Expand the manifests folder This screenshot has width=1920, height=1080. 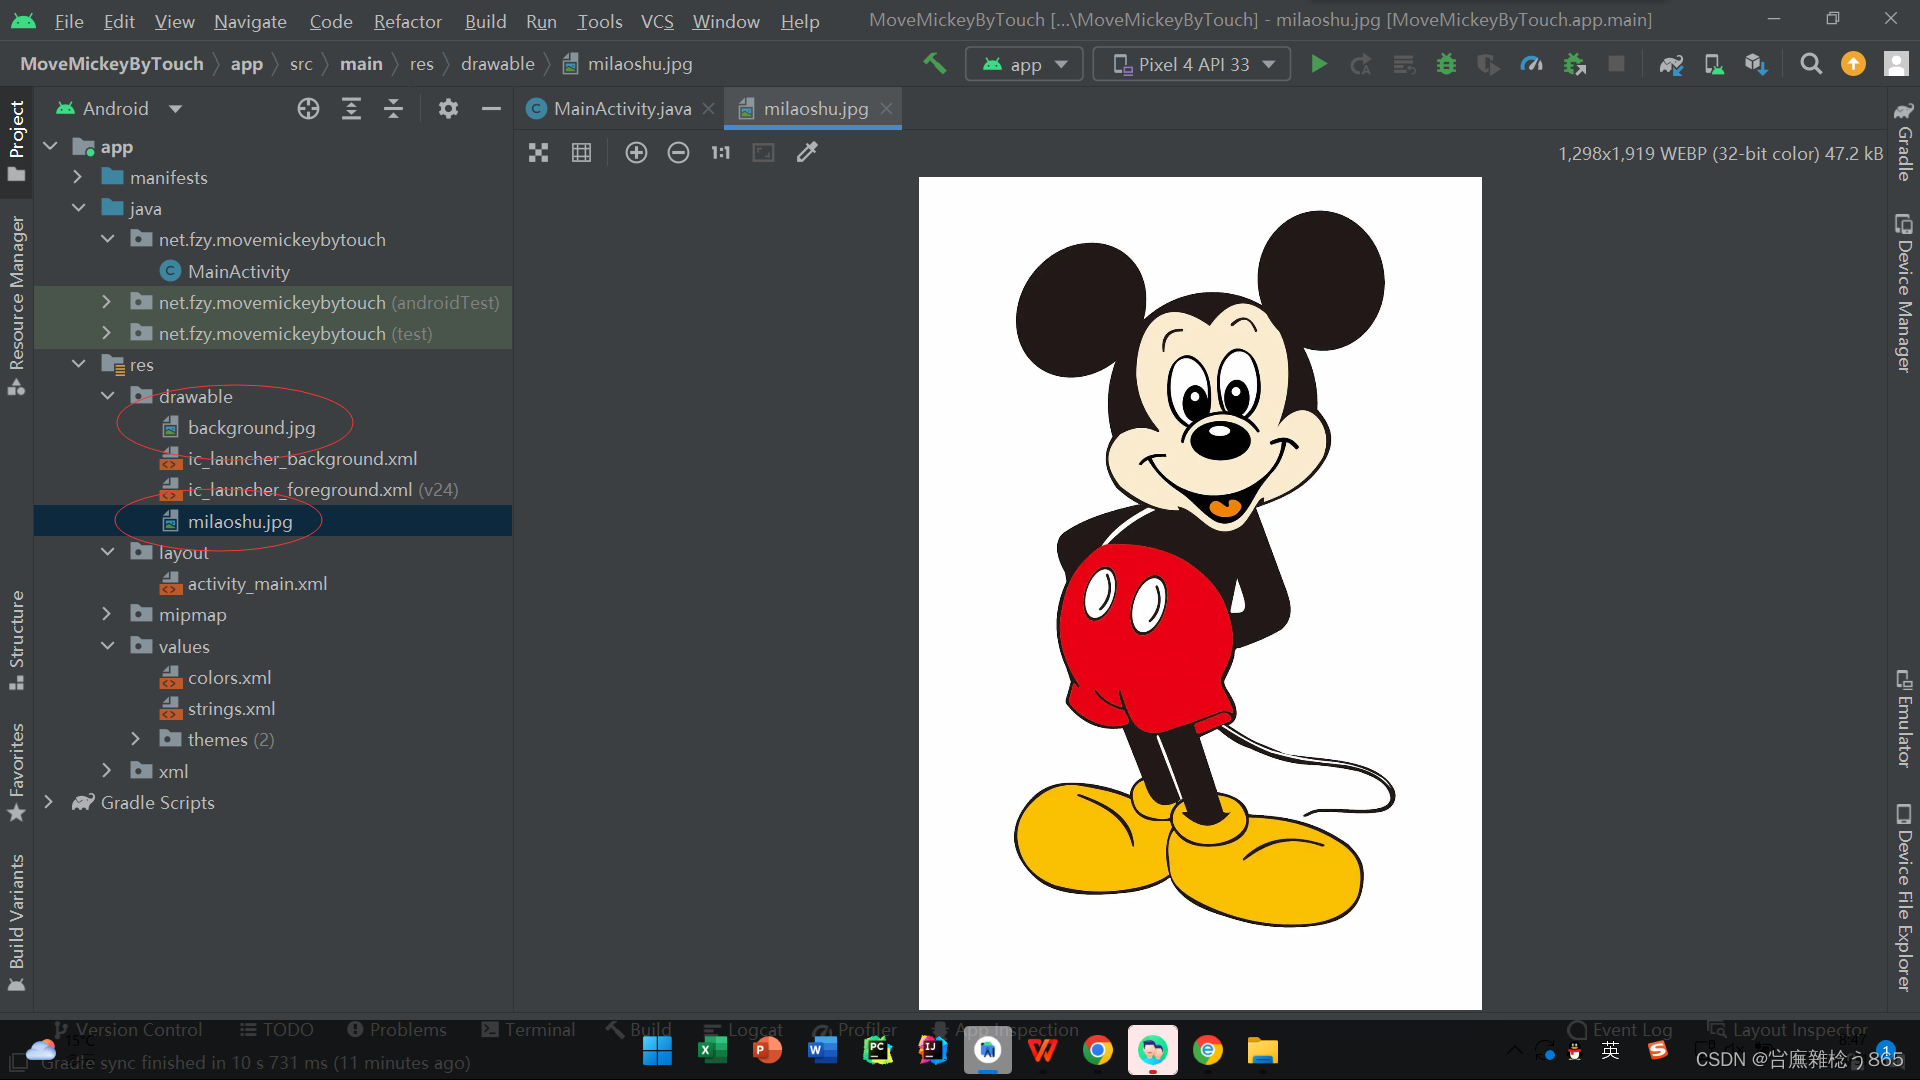[x=78, y=178]
